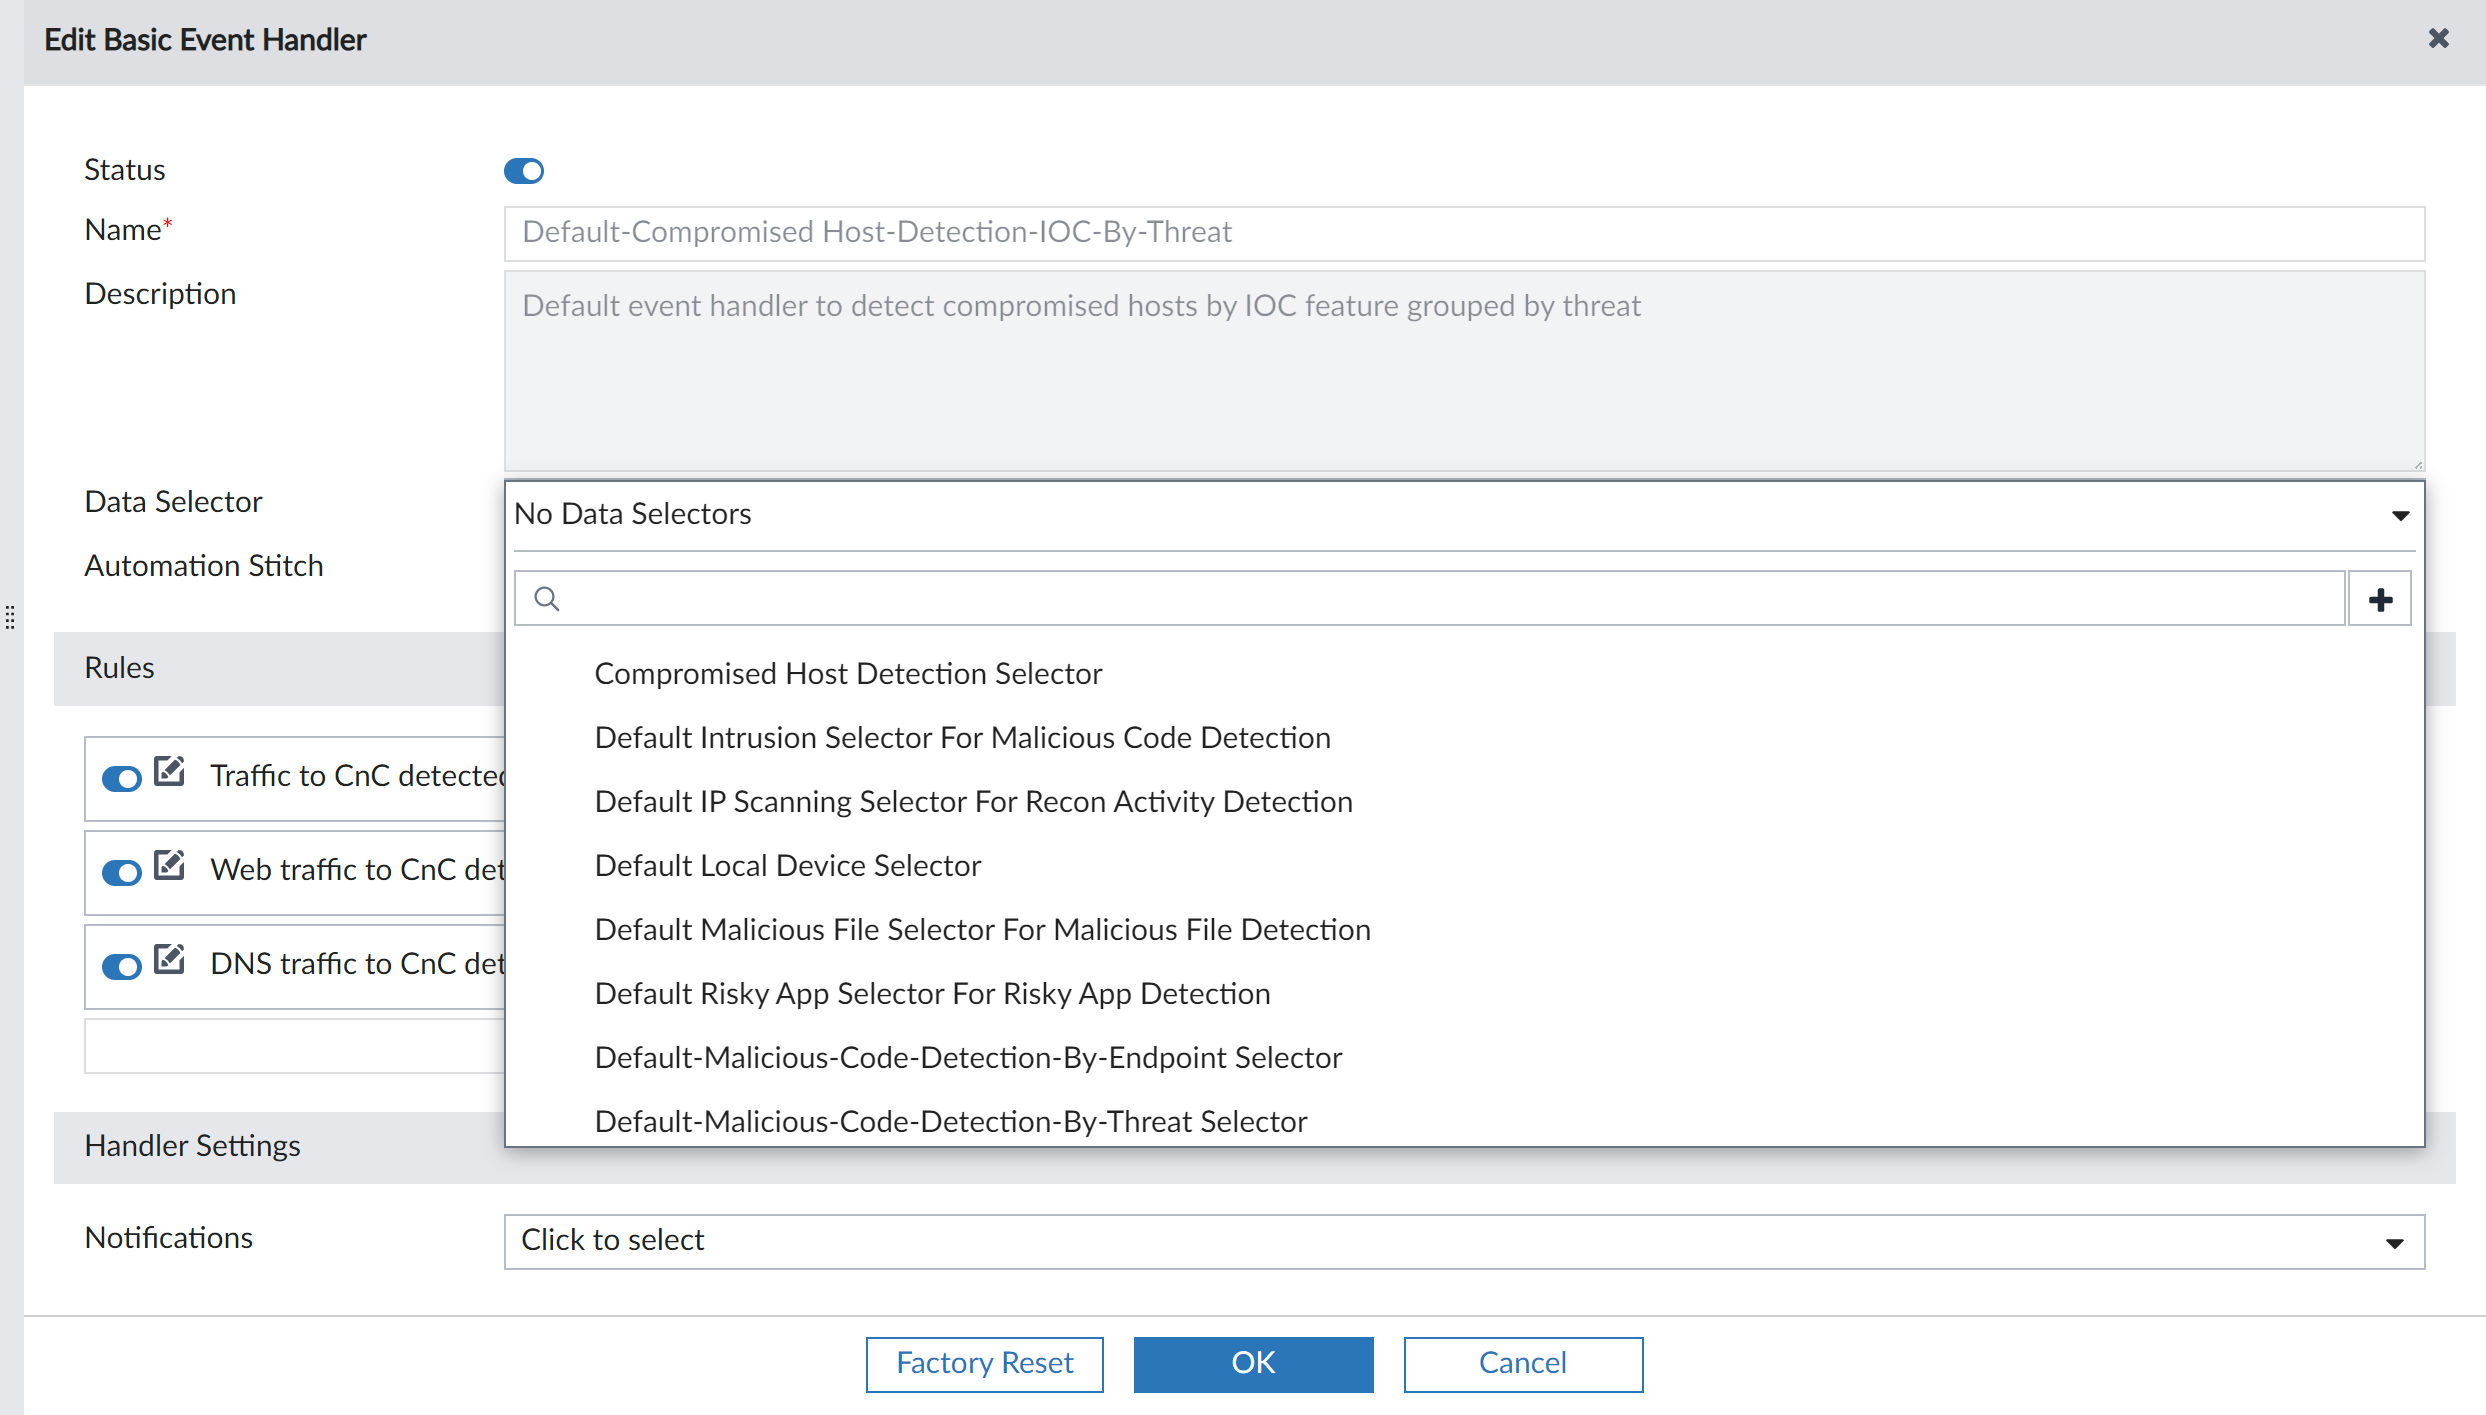Select Default Local Device Selector from the list

[787, 864]
